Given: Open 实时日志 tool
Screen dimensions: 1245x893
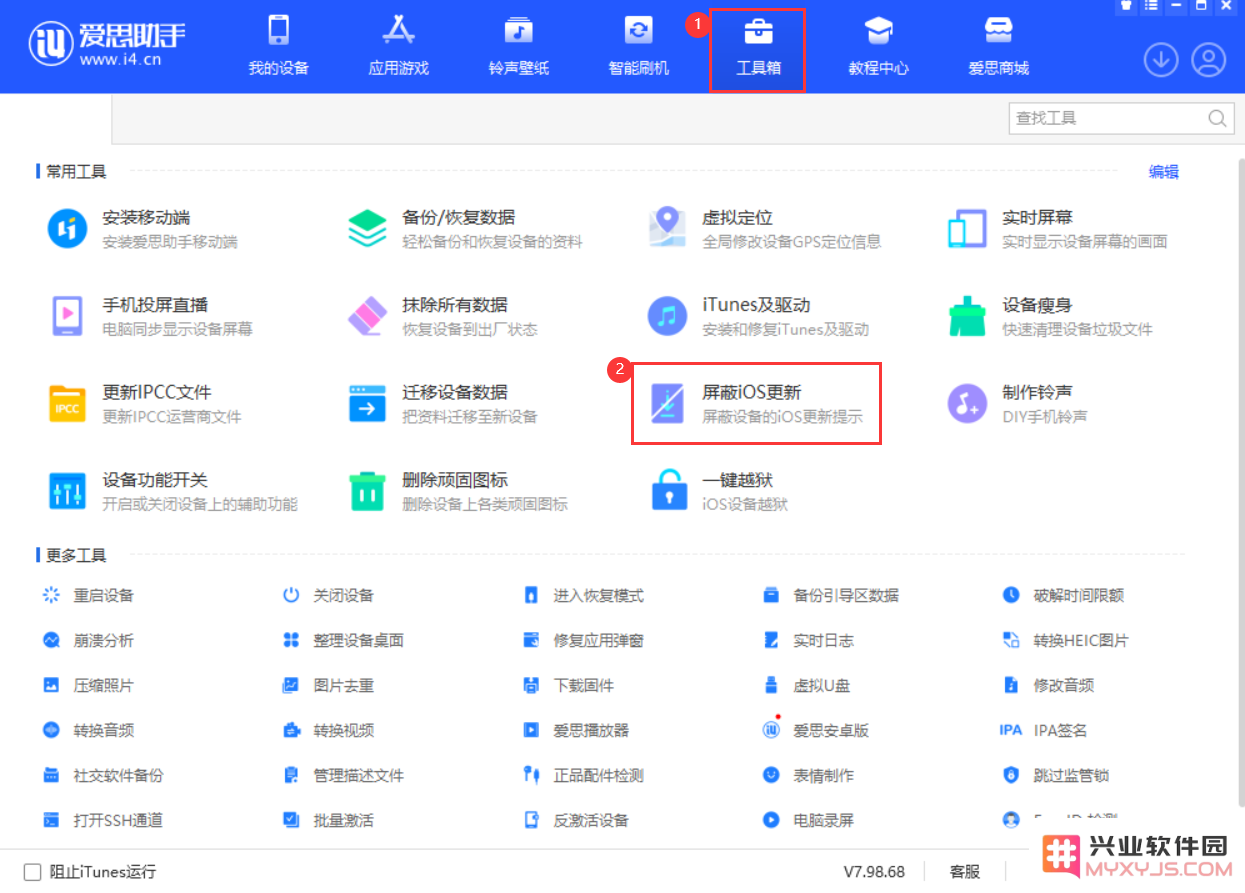Looking at the screenshot, I should [x=808, y=640].
